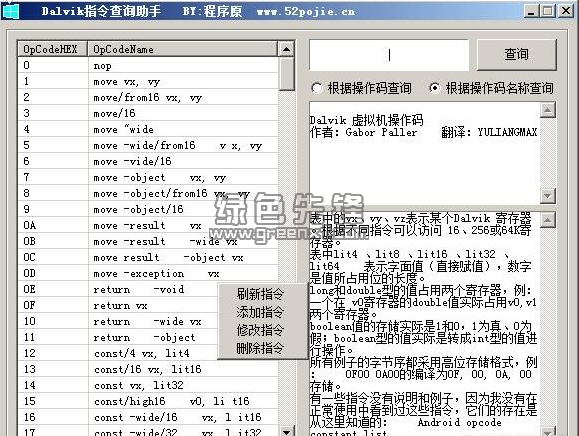
Task: Click the app icon in title bar
Action: point(10,10)
